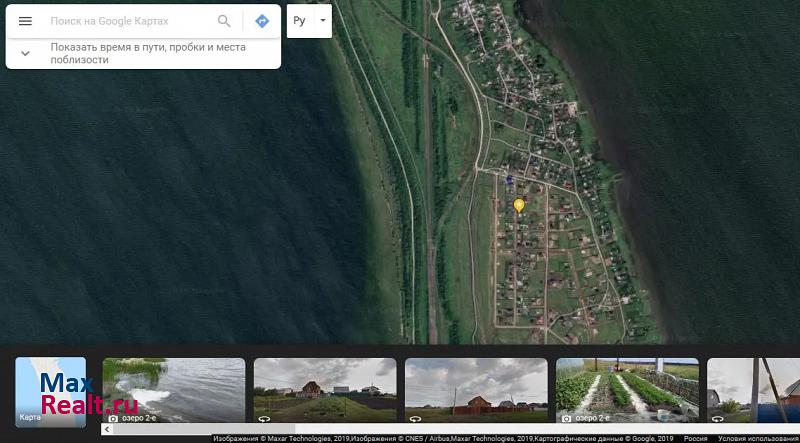
Task: Expand the travel time and traffic panel
Action: 25,53
